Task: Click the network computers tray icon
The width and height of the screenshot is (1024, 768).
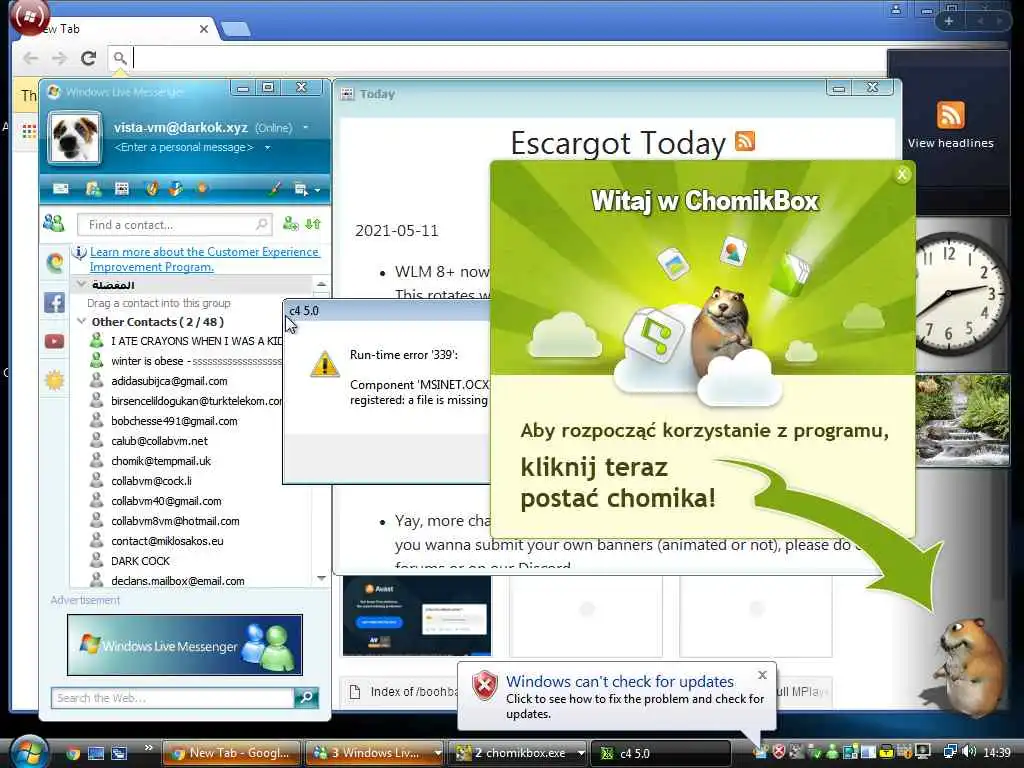Action: 950,752
